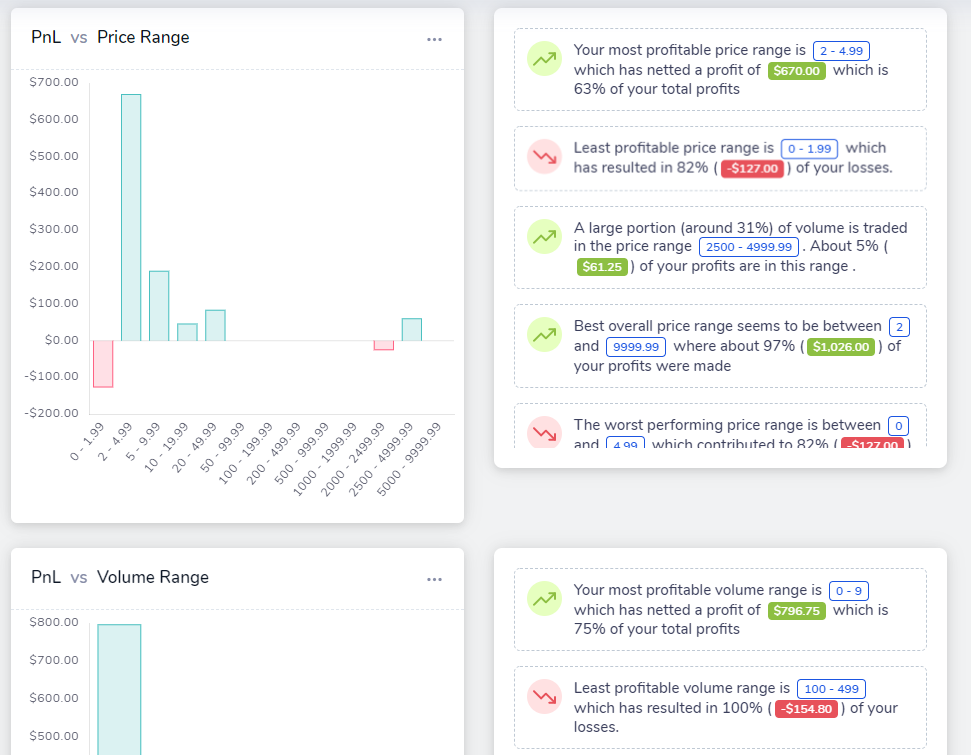The width and height of the screenshot is (971, 755).
Task: Select the 0 - 1.99 price range tag
Action: click(x=809, y=149)
